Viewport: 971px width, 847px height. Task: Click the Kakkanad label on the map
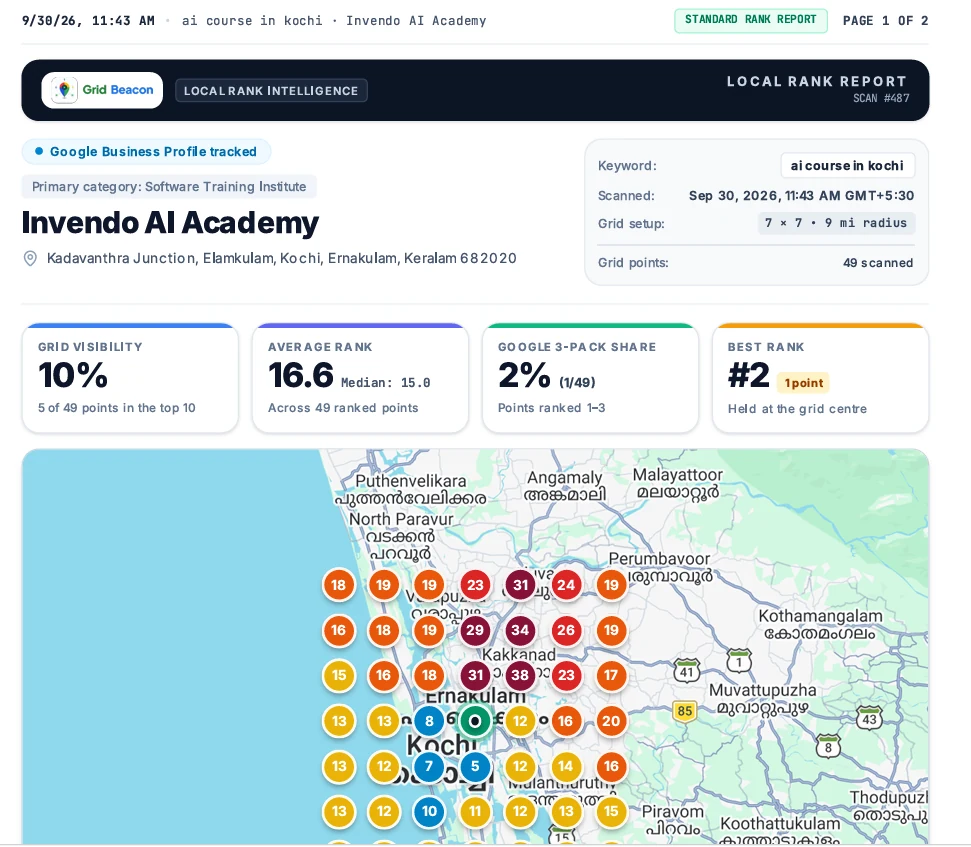[519, 654]
